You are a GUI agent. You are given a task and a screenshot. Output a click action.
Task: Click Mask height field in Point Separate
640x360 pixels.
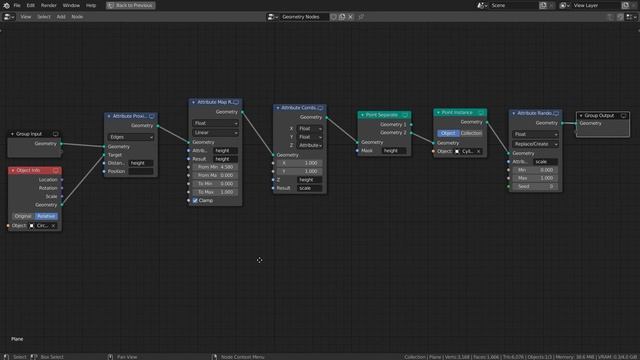pyautogui.click(x=394, y=151)
